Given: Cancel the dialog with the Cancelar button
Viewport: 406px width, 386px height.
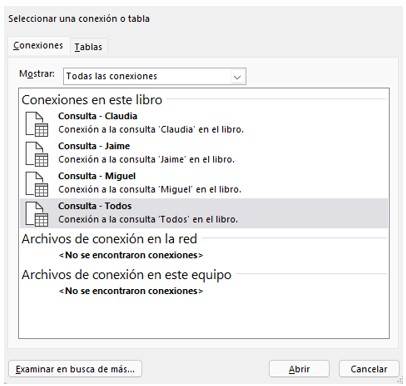Looking at the screenshot, I should click(369, 369).
